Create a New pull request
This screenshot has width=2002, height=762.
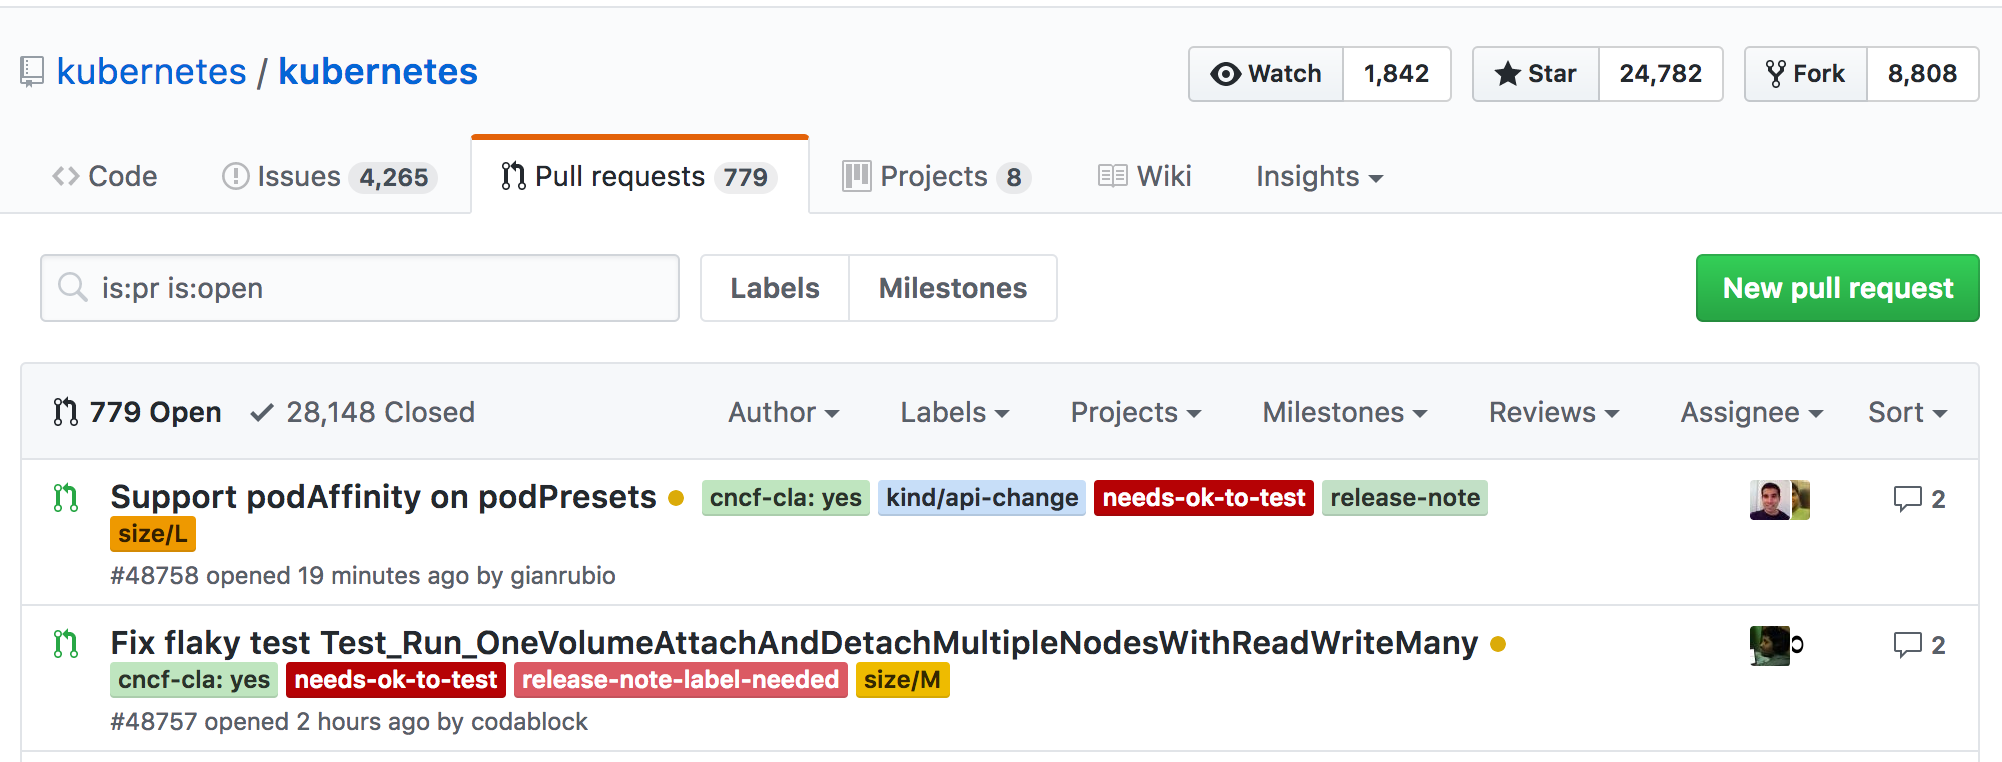1838,288
